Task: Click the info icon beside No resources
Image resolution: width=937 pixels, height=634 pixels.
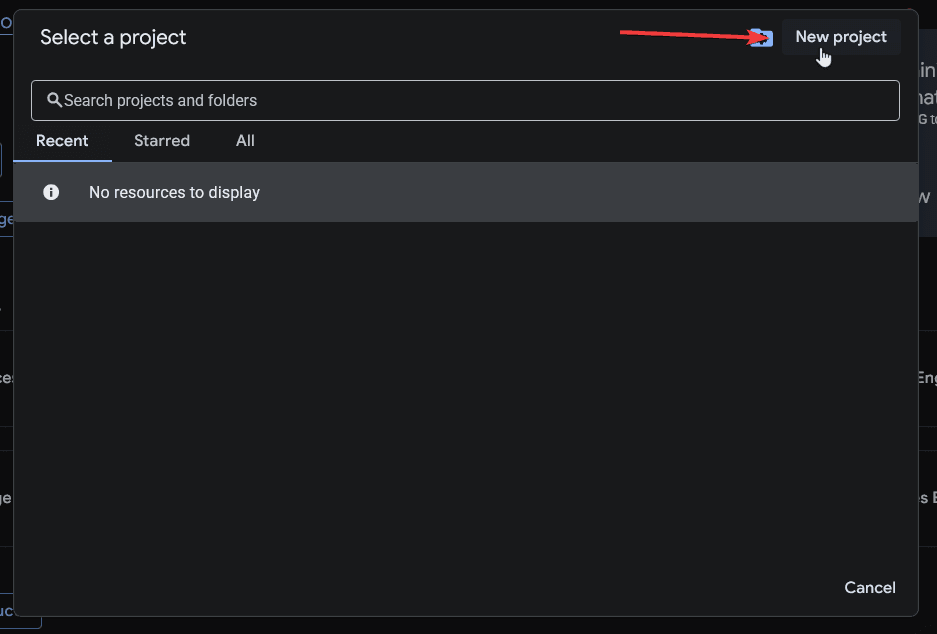Action: [51, 192]
